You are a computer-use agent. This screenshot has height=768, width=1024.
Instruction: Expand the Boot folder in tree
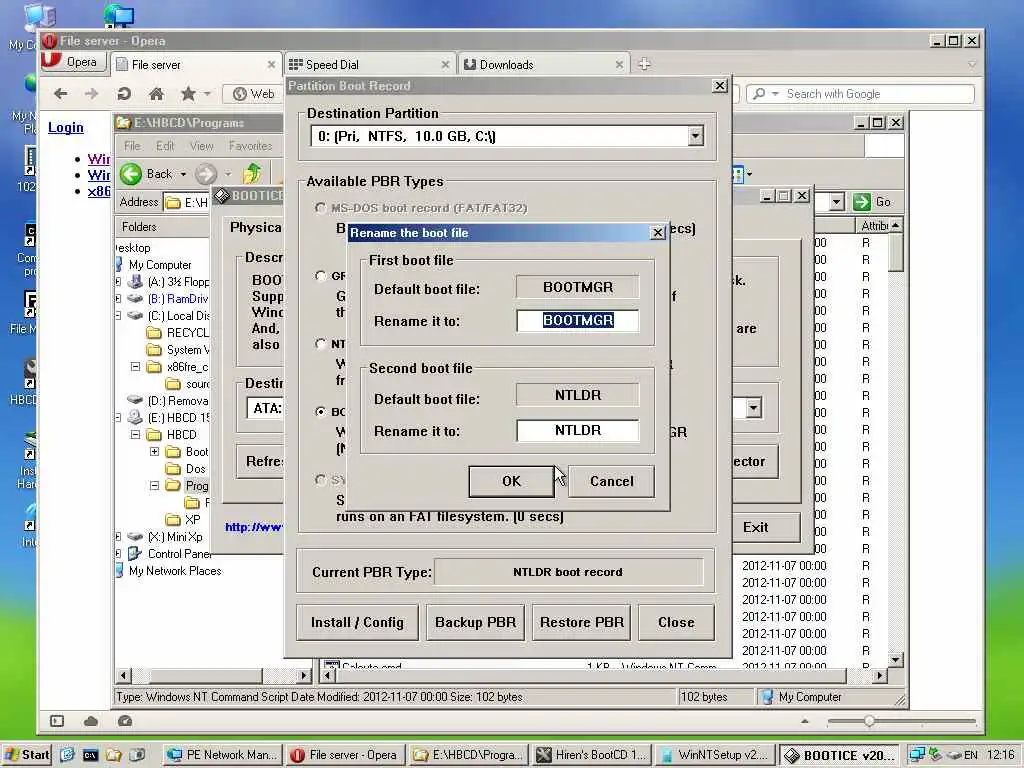pyautogui.click(x=154, y=451)
